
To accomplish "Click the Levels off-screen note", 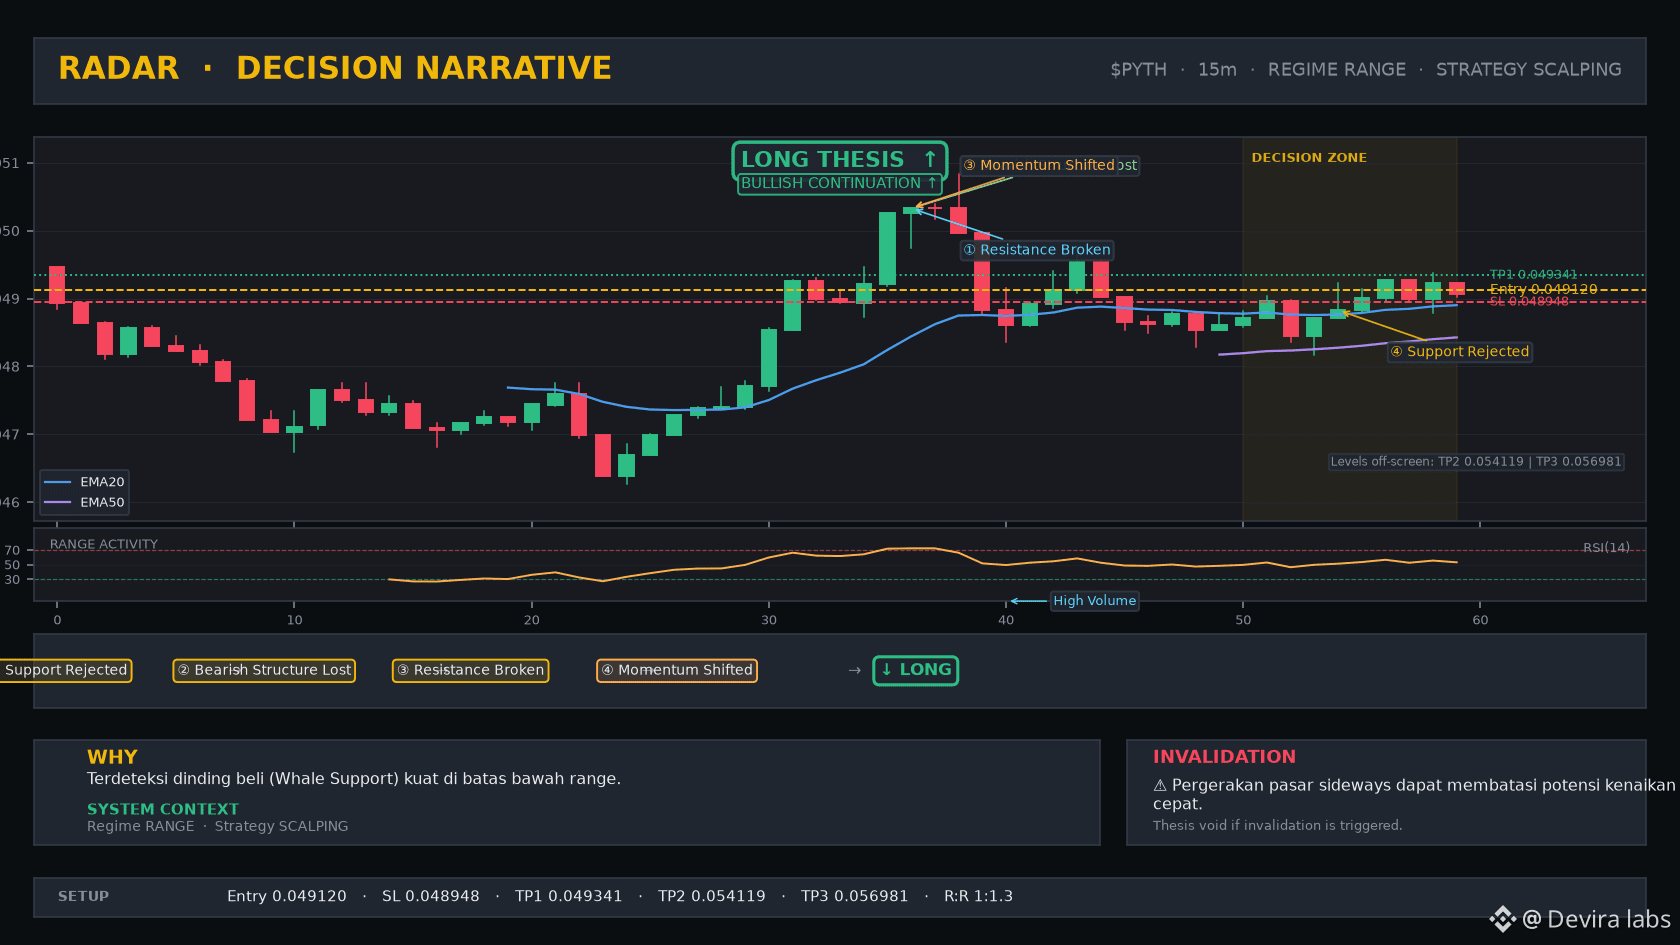I will [1476, 462].
